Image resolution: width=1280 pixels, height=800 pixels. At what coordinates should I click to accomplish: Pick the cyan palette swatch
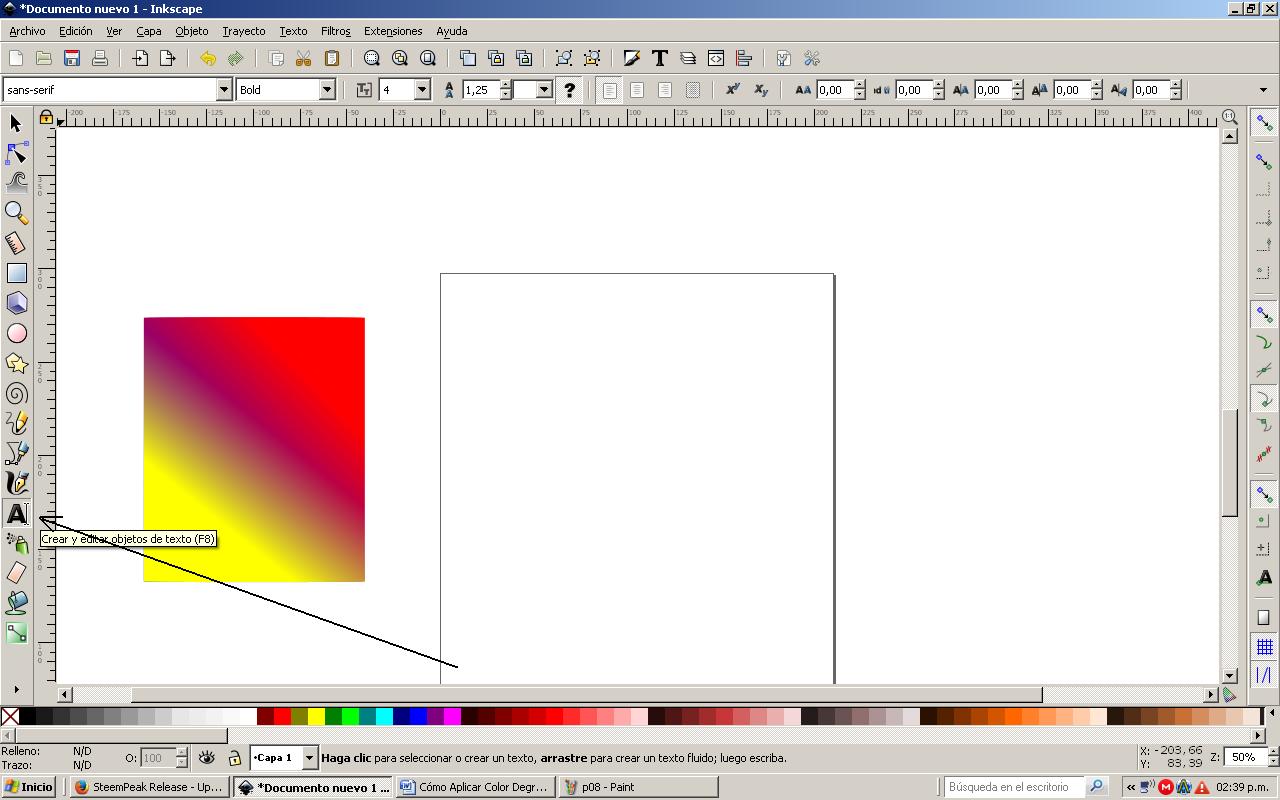384,716
